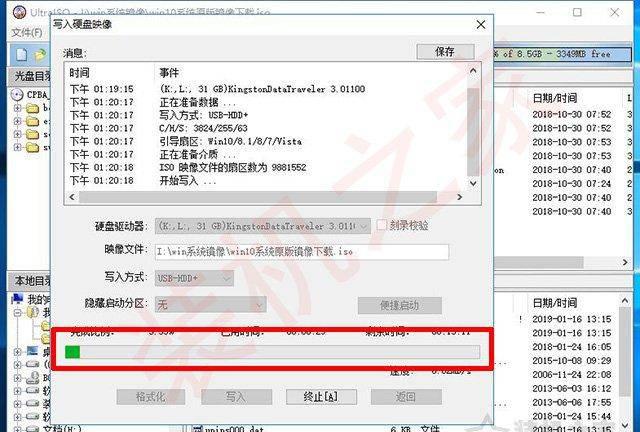The height and width of the screenshot is (432, 640).
Task: Select the folder icon beside 'e' entry
Action: pyautogui.click(x=33, y=121)
